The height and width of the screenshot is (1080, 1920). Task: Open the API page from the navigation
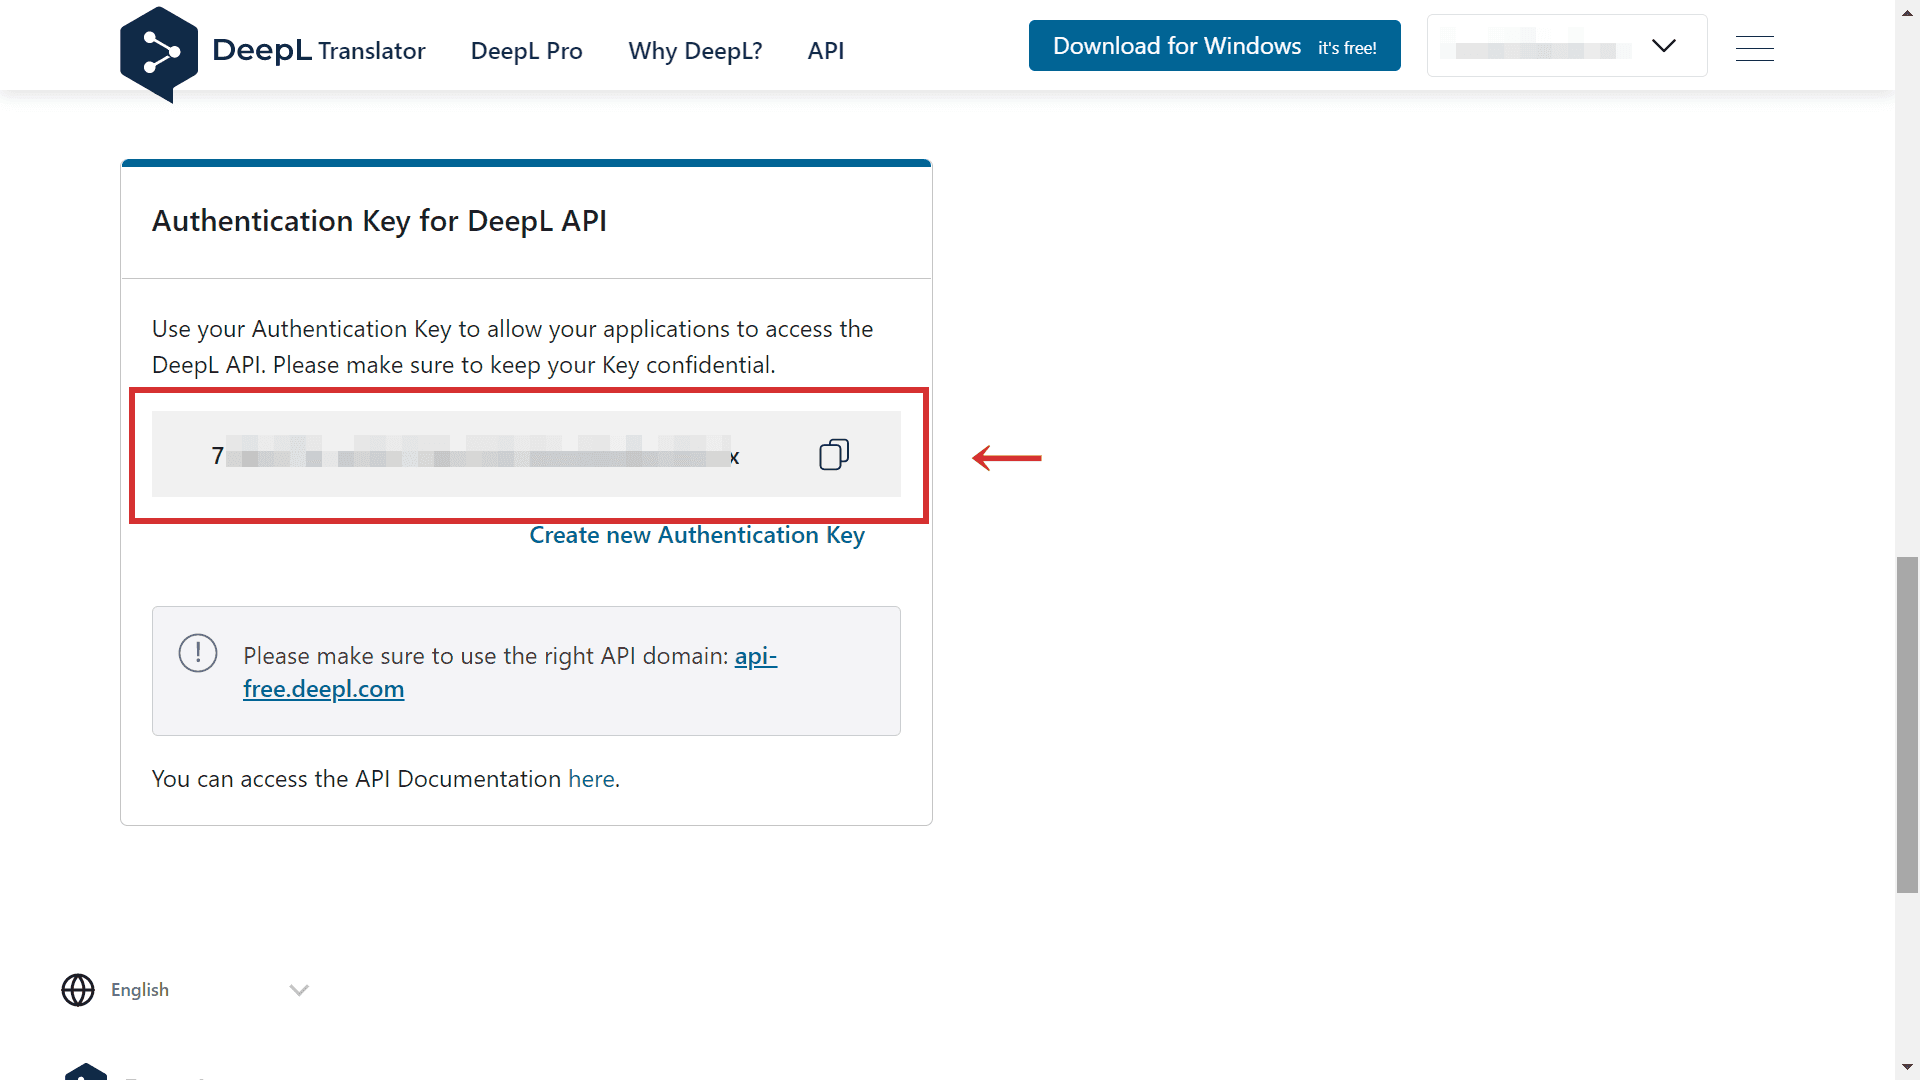[x=825, y=50]
